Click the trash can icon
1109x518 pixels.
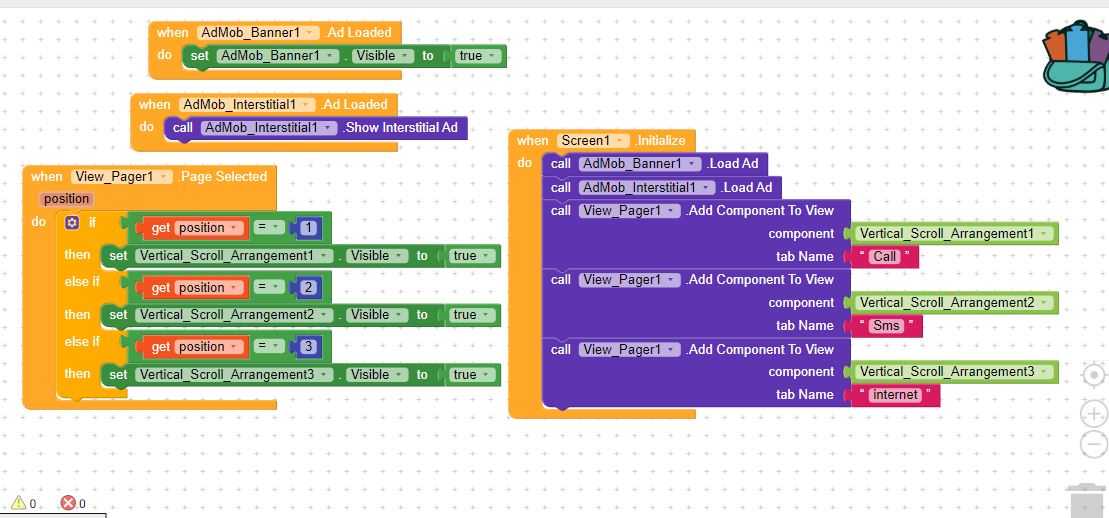coord(1088,500)
